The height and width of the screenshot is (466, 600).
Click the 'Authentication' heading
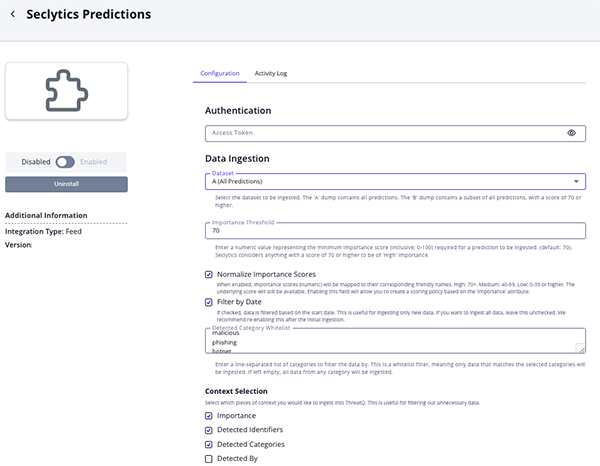(x=238, y=111)
